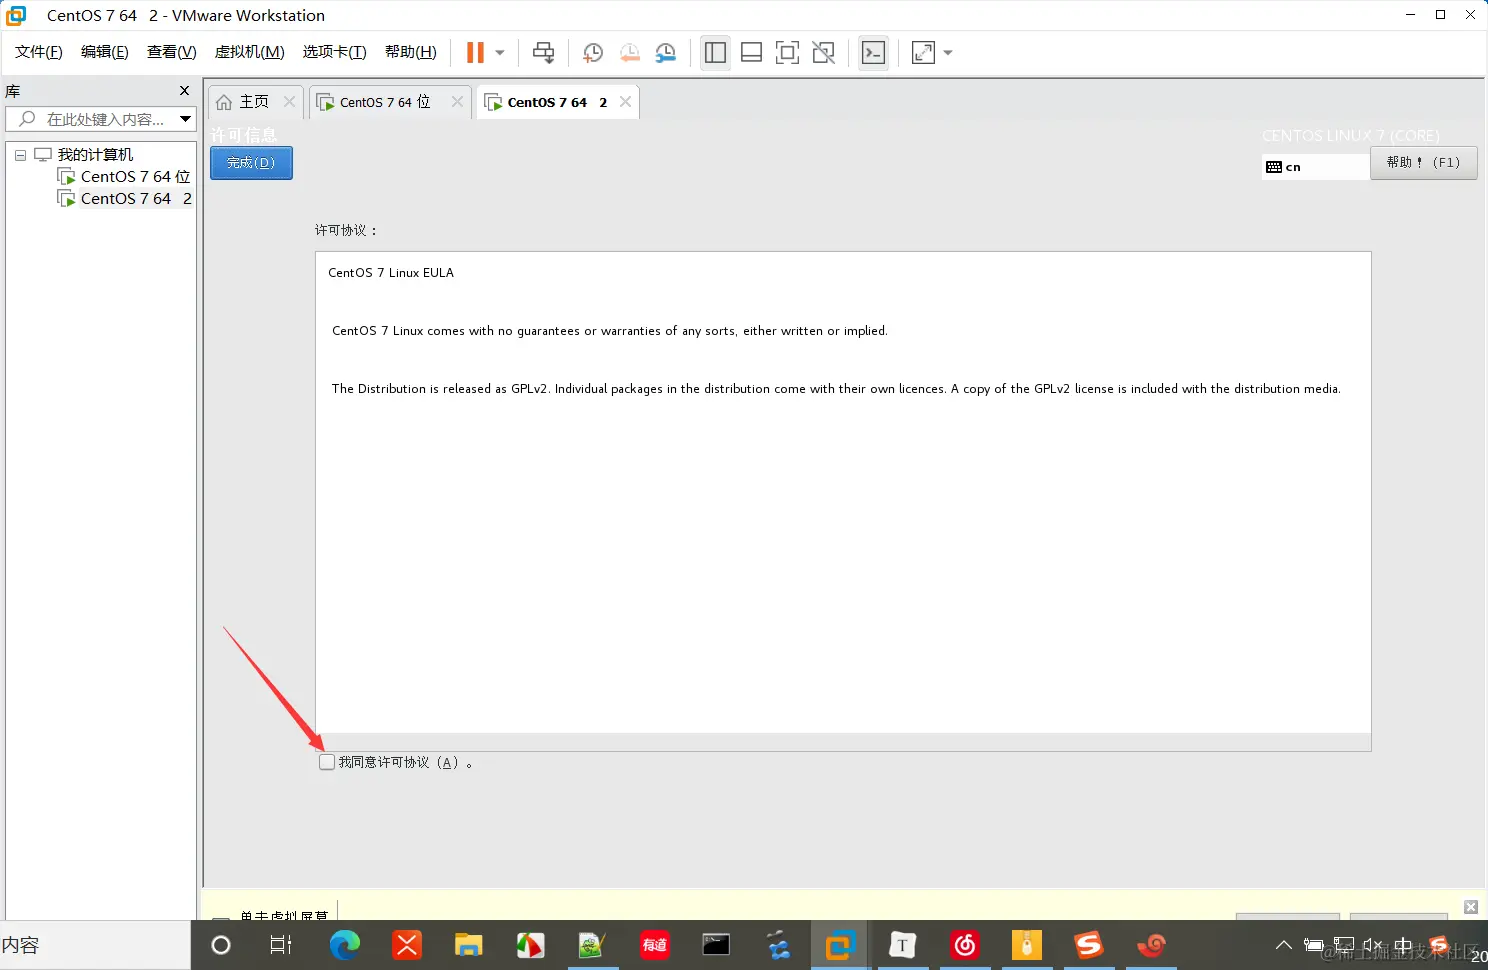Open the 查看(V) menu
Screen dimensions: 1488x970
coord(172,52)
